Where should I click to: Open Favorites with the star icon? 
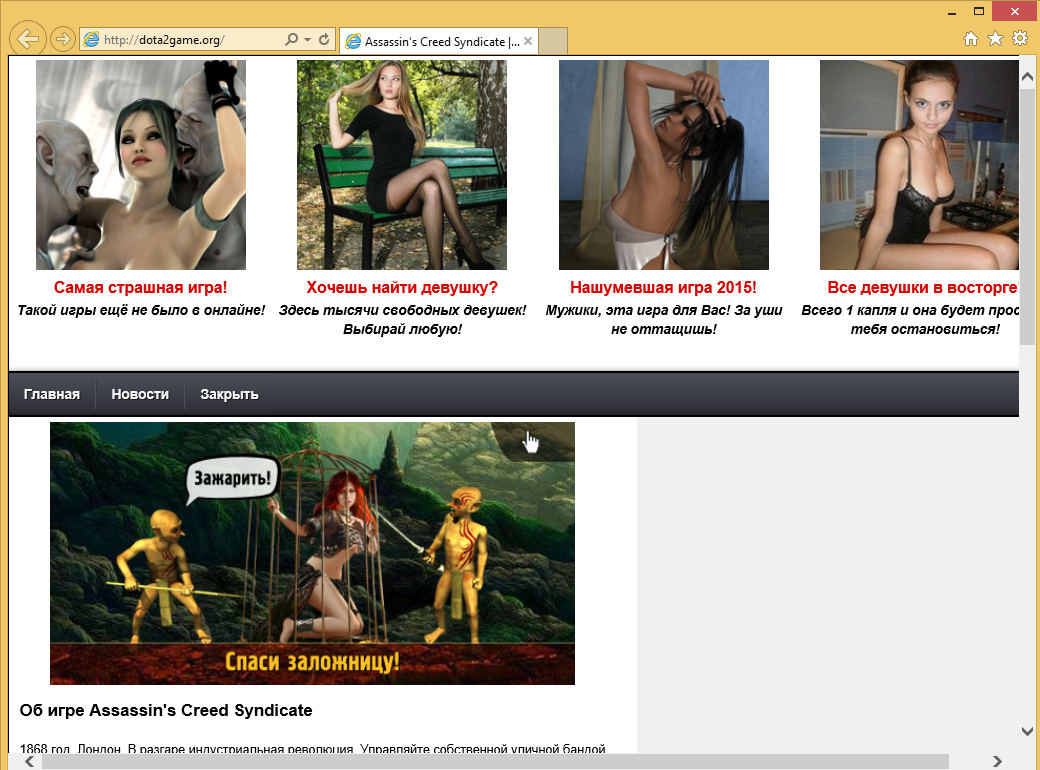(x=995, y=39)
